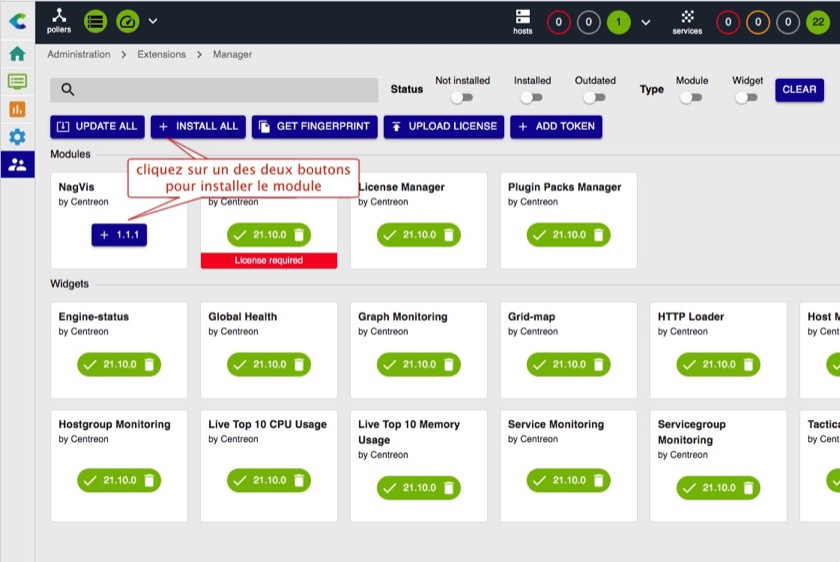Expand the hosts status dropdown chevron
The height and width of the screenshot is (562, 840).
pyautogui.click(x=646, y=22)
